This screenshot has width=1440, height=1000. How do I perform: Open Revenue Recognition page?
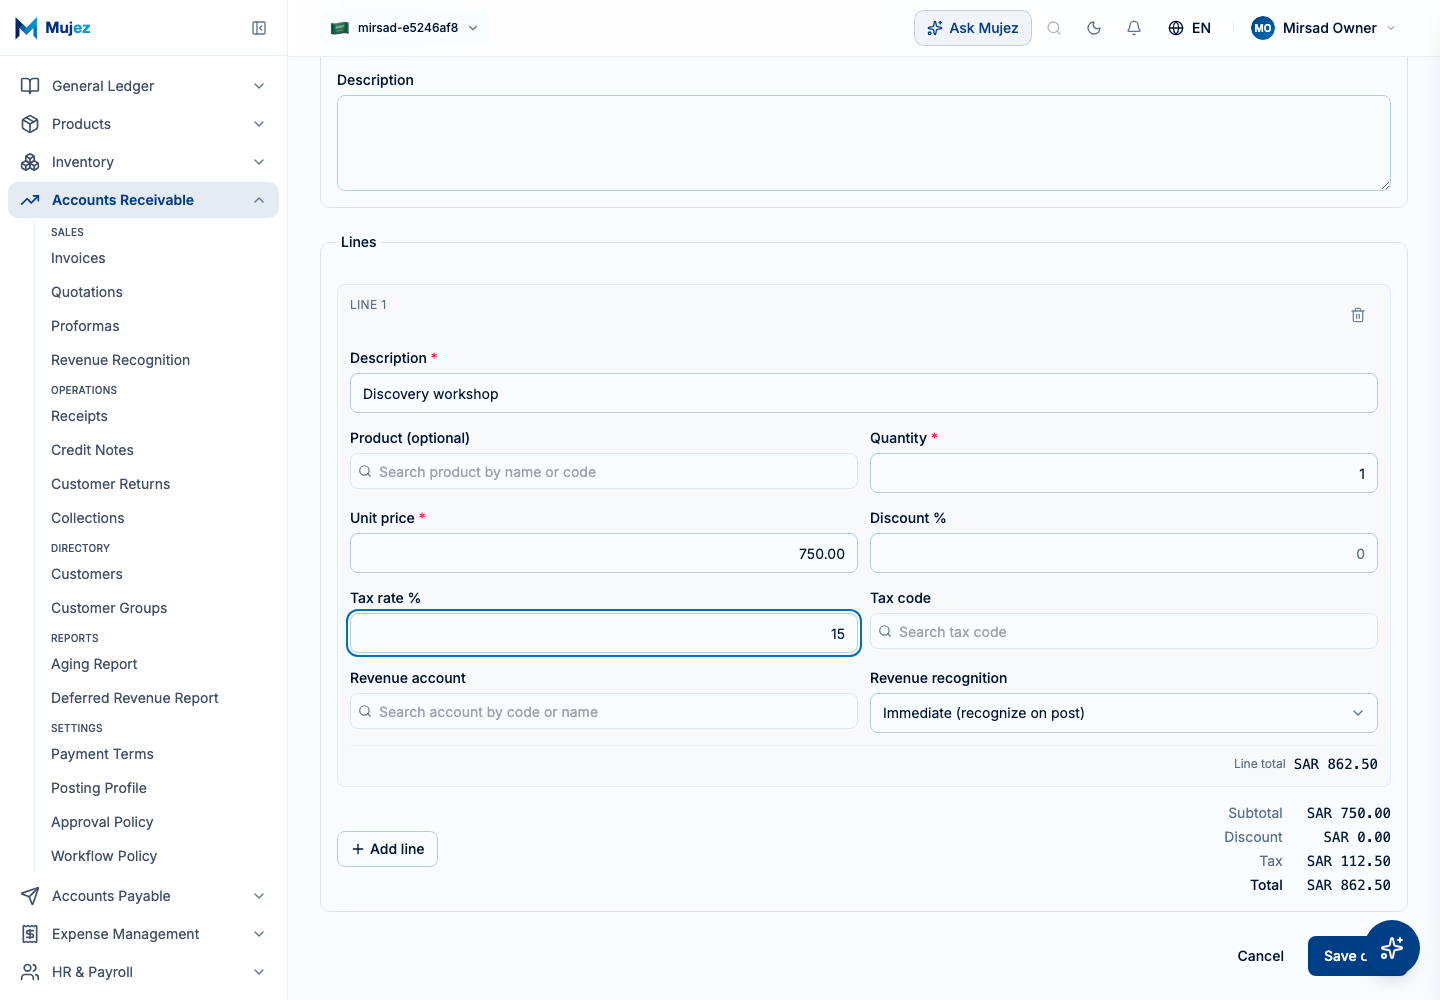[120, 360]
